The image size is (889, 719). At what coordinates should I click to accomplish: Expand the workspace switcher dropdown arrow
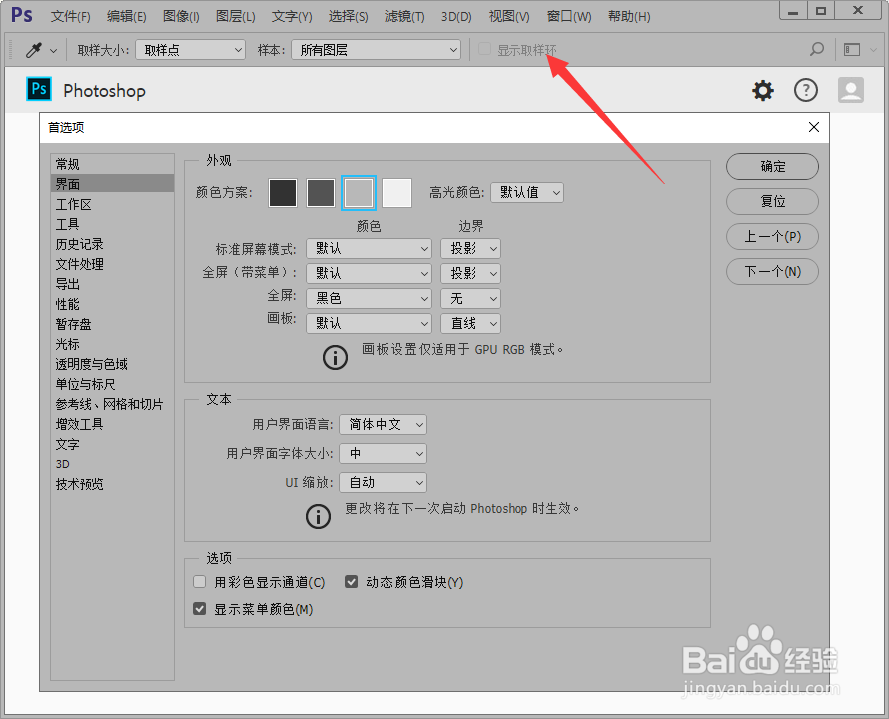pyautogui.click(x=873, y=50)
